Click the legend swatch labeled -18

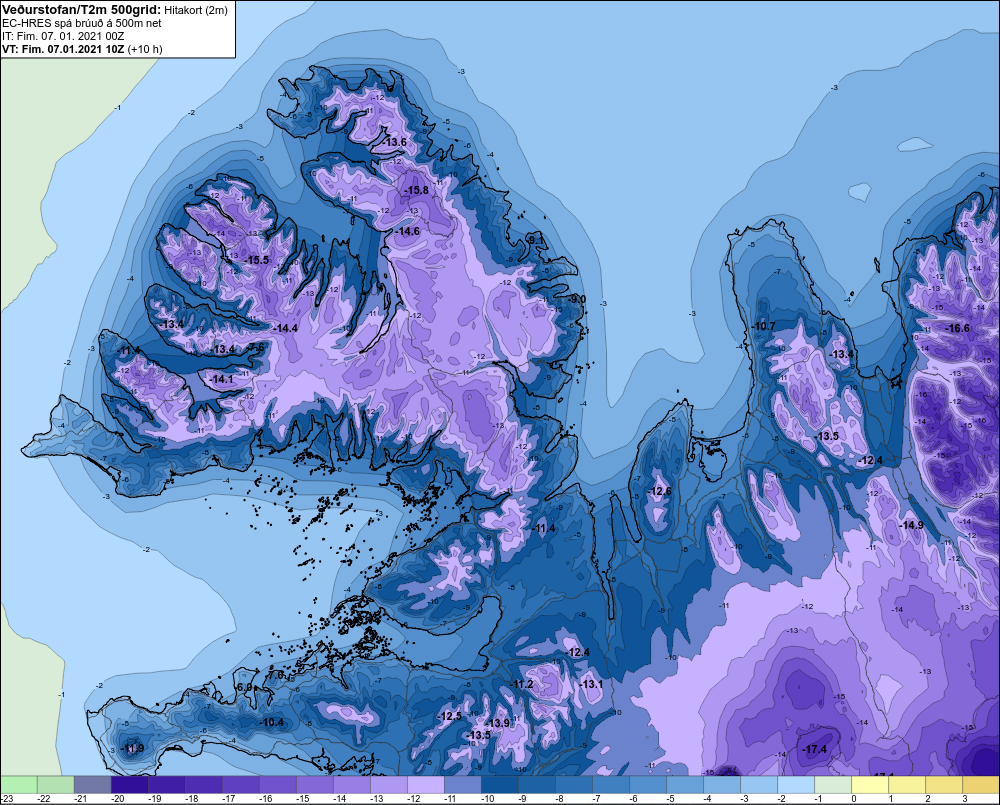point(203,784)
